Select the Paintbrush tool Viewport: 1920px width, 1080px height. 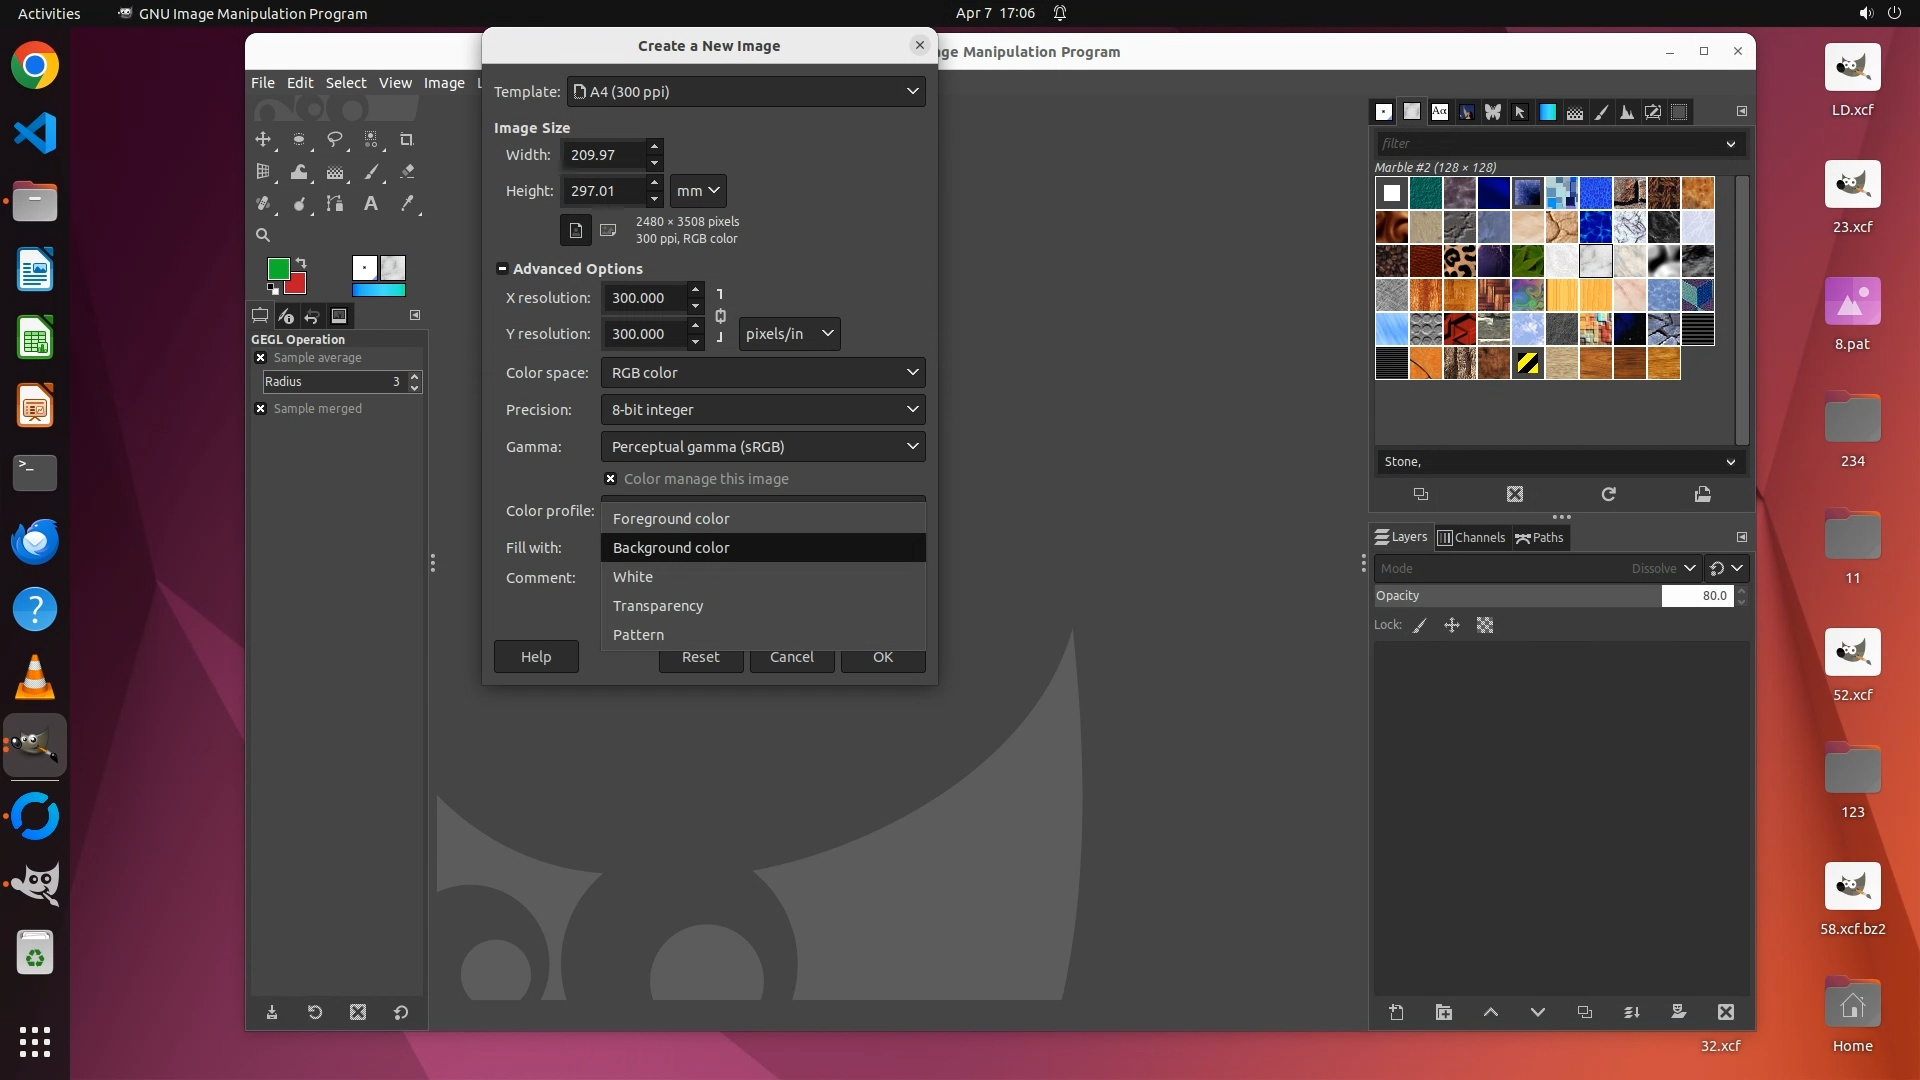[x=371, y=172]
